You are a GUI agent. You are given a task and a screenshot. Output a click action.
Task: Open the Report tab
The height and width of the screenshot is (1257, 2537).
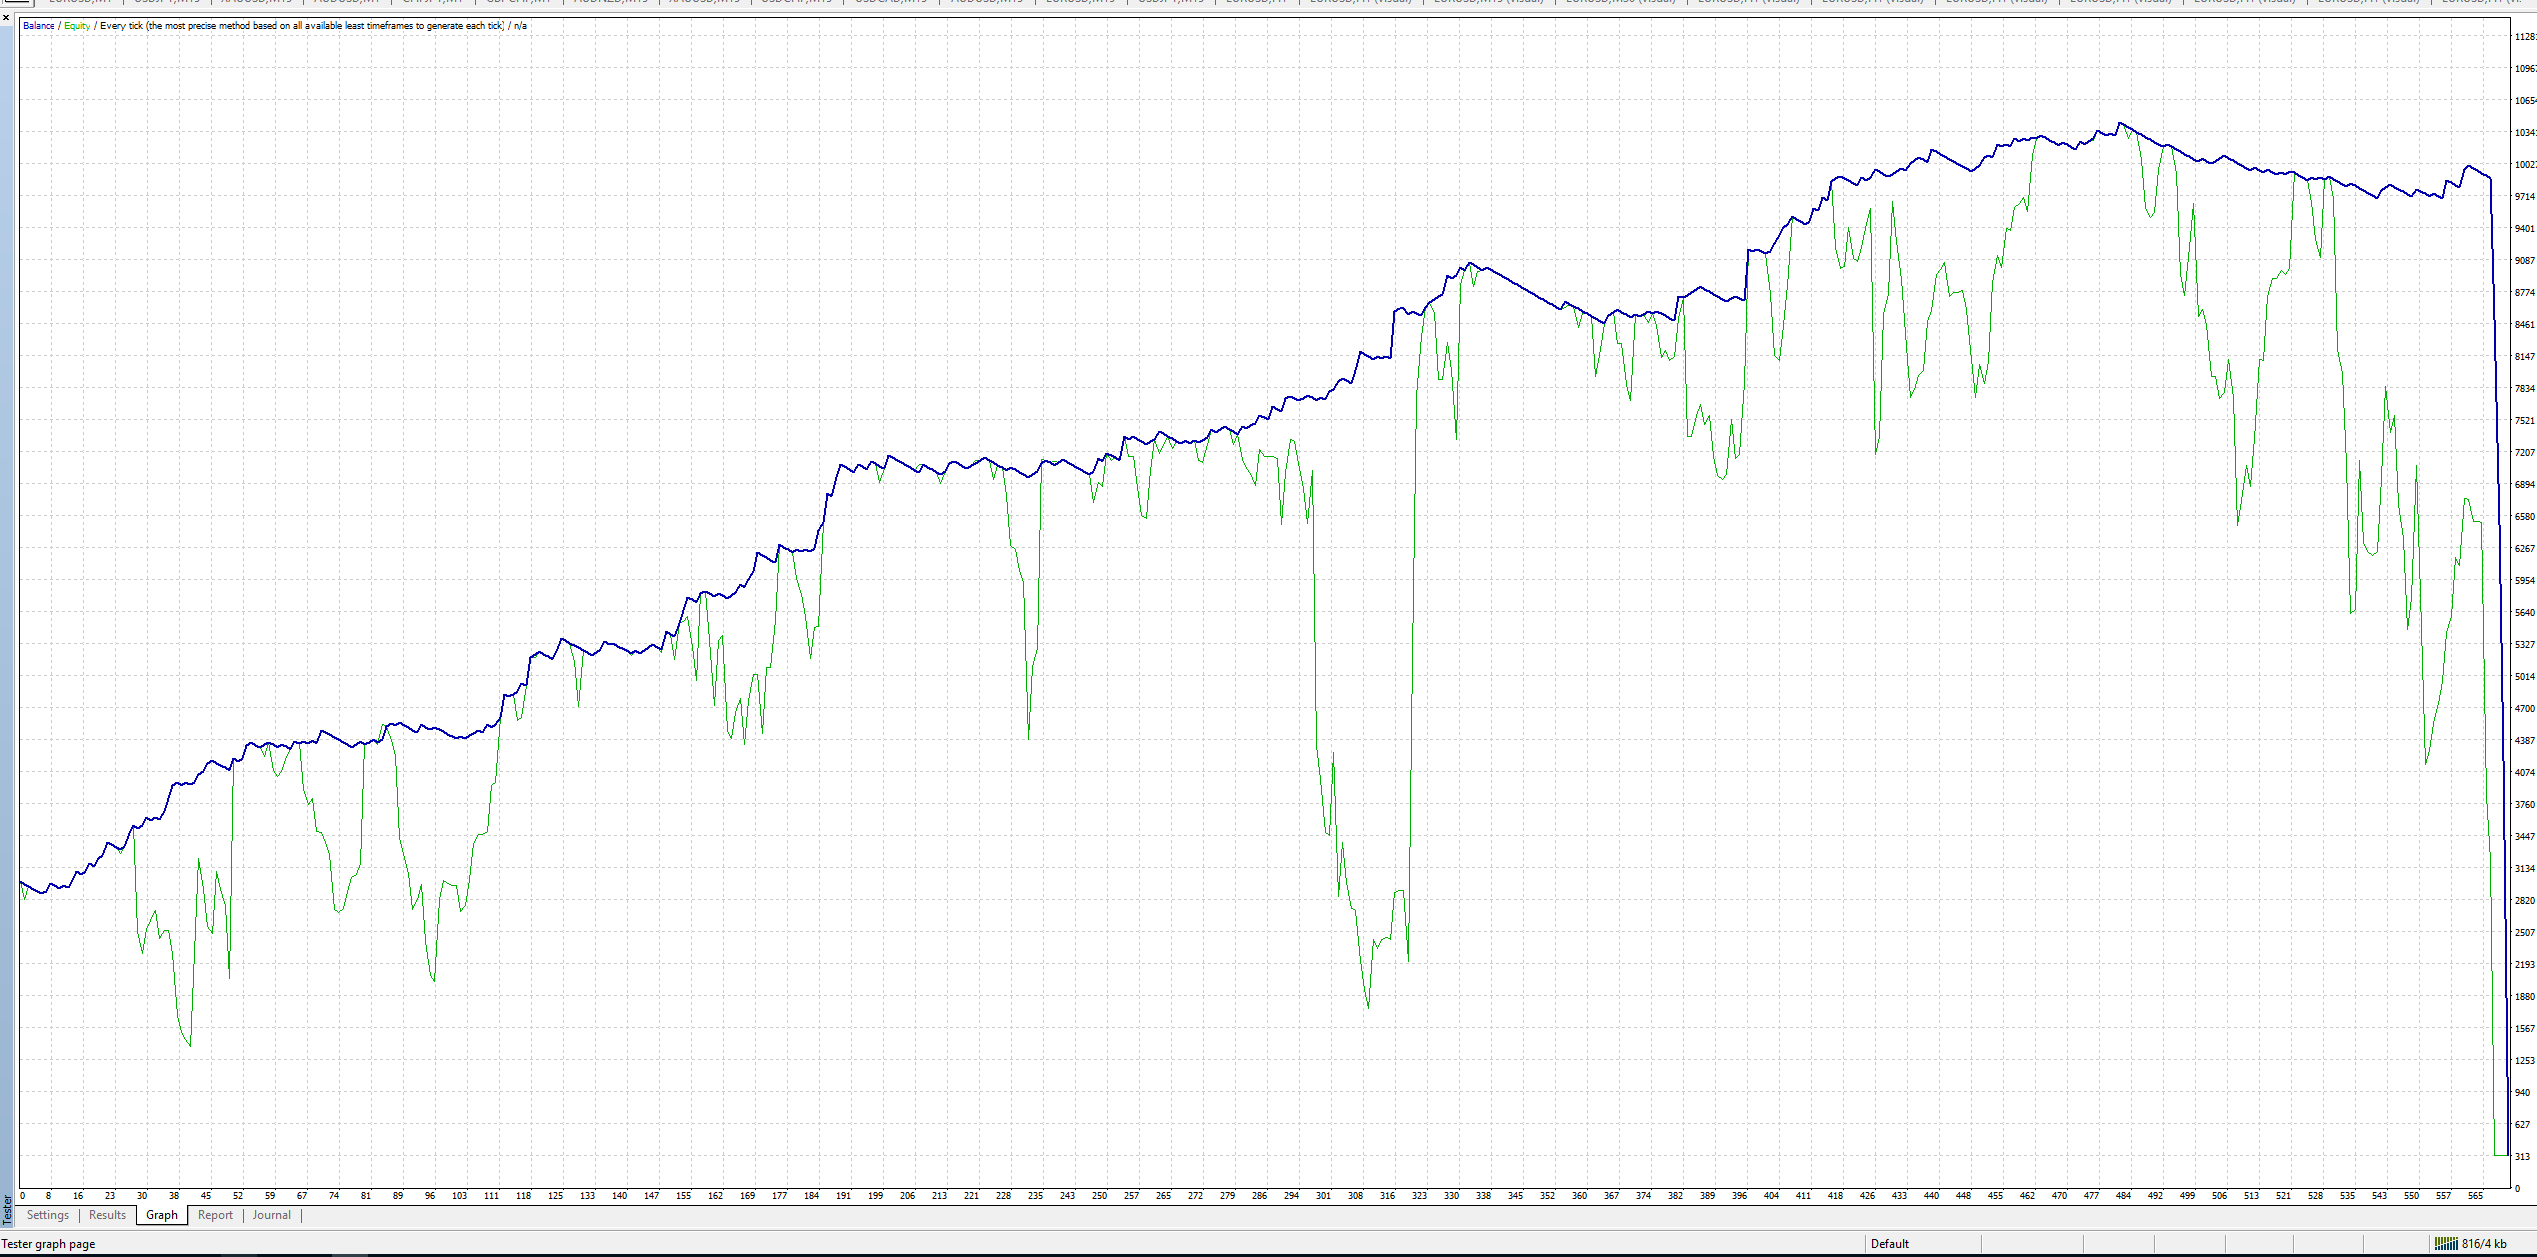(215, 1215)
